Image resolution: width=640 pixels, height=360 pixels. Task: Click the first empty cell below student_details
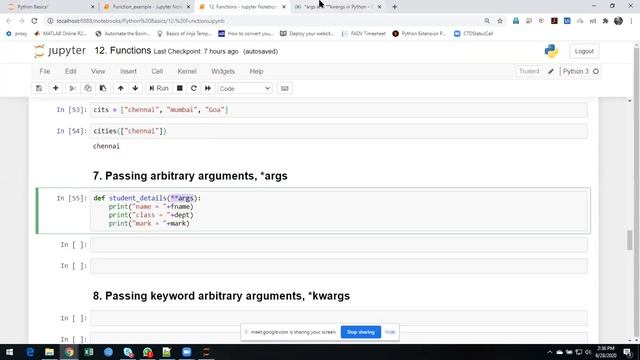tap(339, 244)
